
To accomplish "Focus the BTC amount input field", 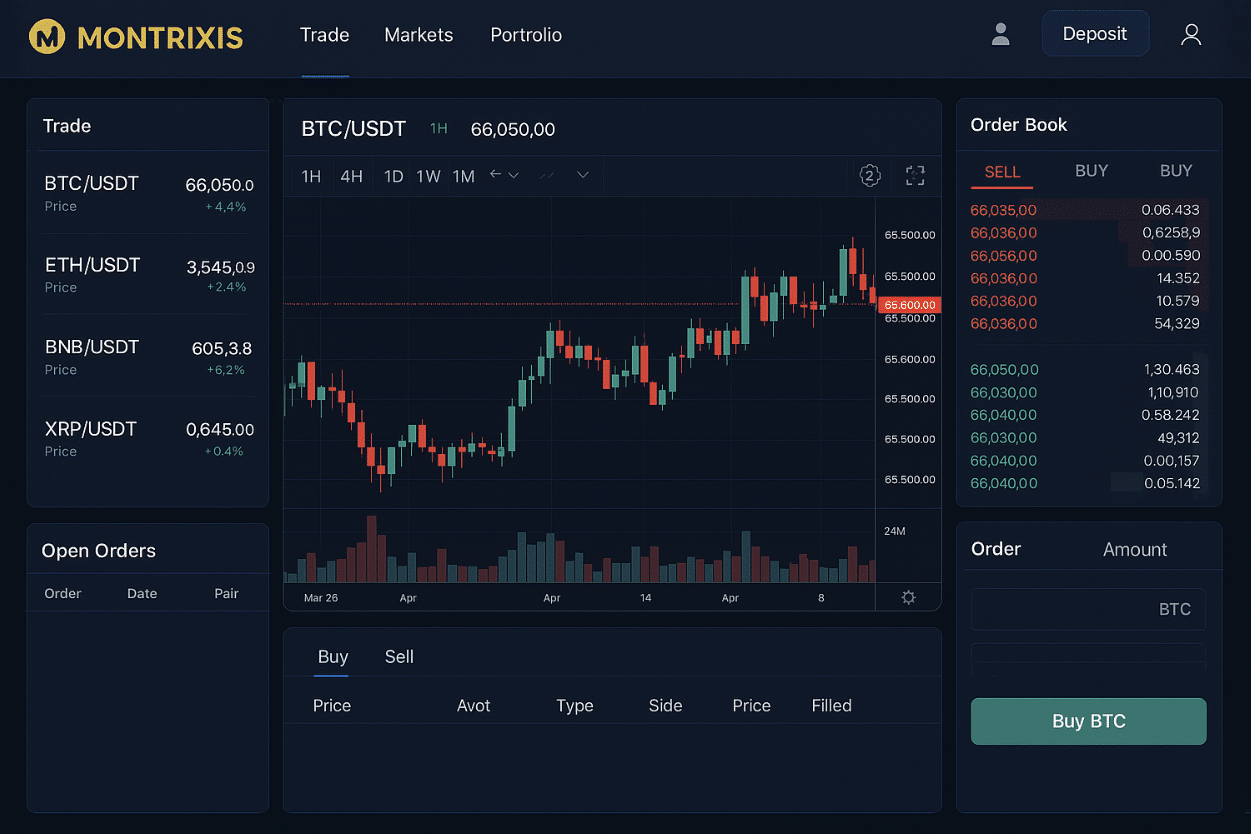I will coord(1088,609).
